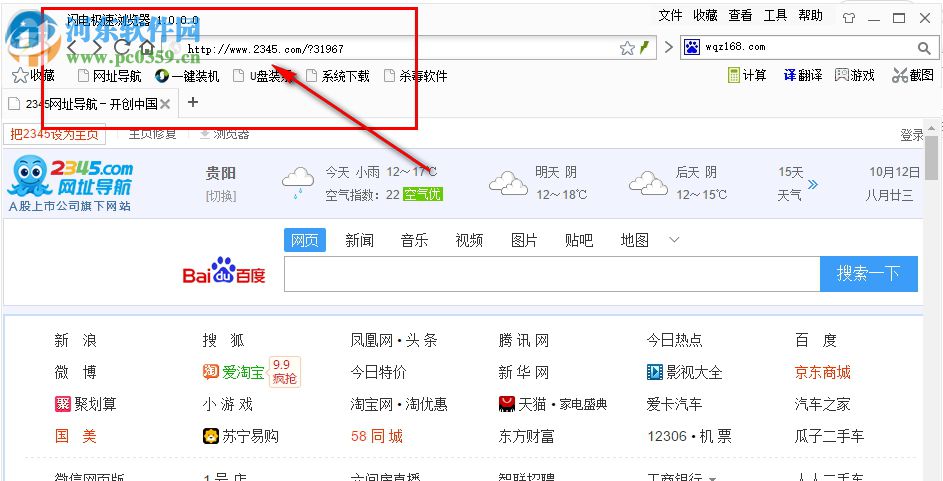Open the 计算 calculator tool
The width and height of the screenshot is (943, 481).
(747, 75)
